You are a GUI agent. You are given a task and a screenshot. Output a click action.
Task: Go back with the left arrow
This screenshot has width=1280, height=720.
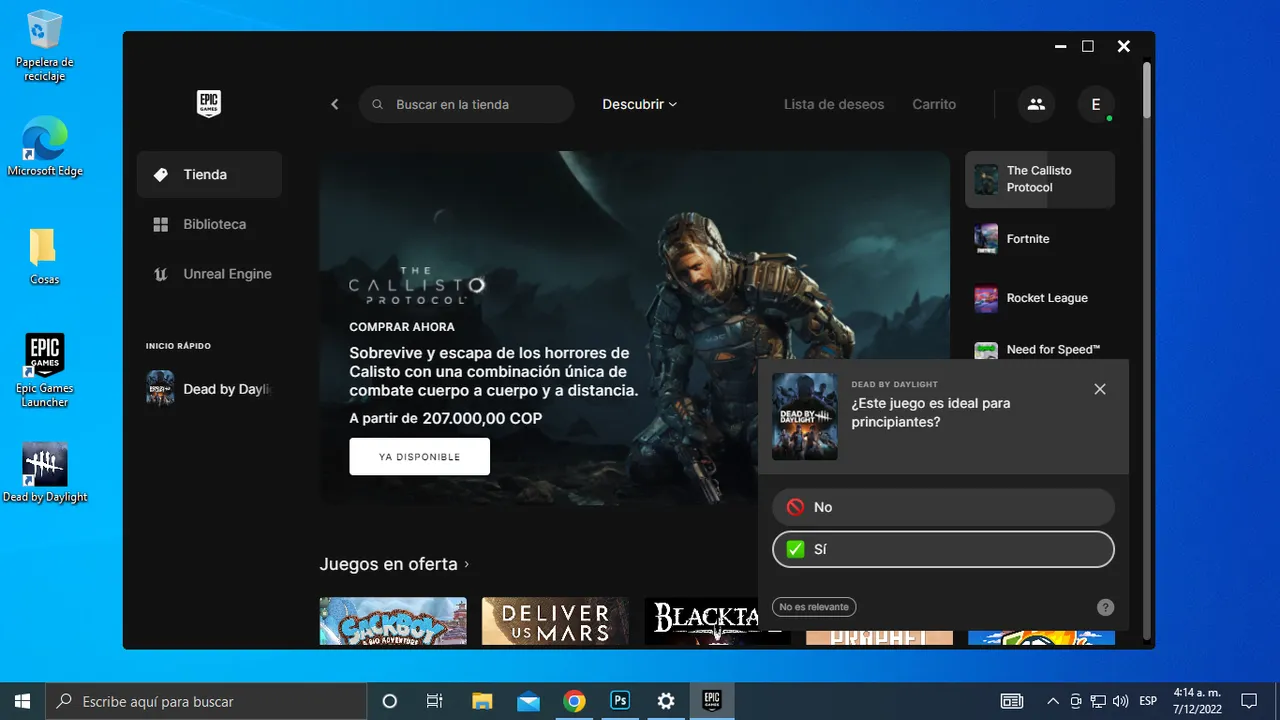(x=335, y=104)
